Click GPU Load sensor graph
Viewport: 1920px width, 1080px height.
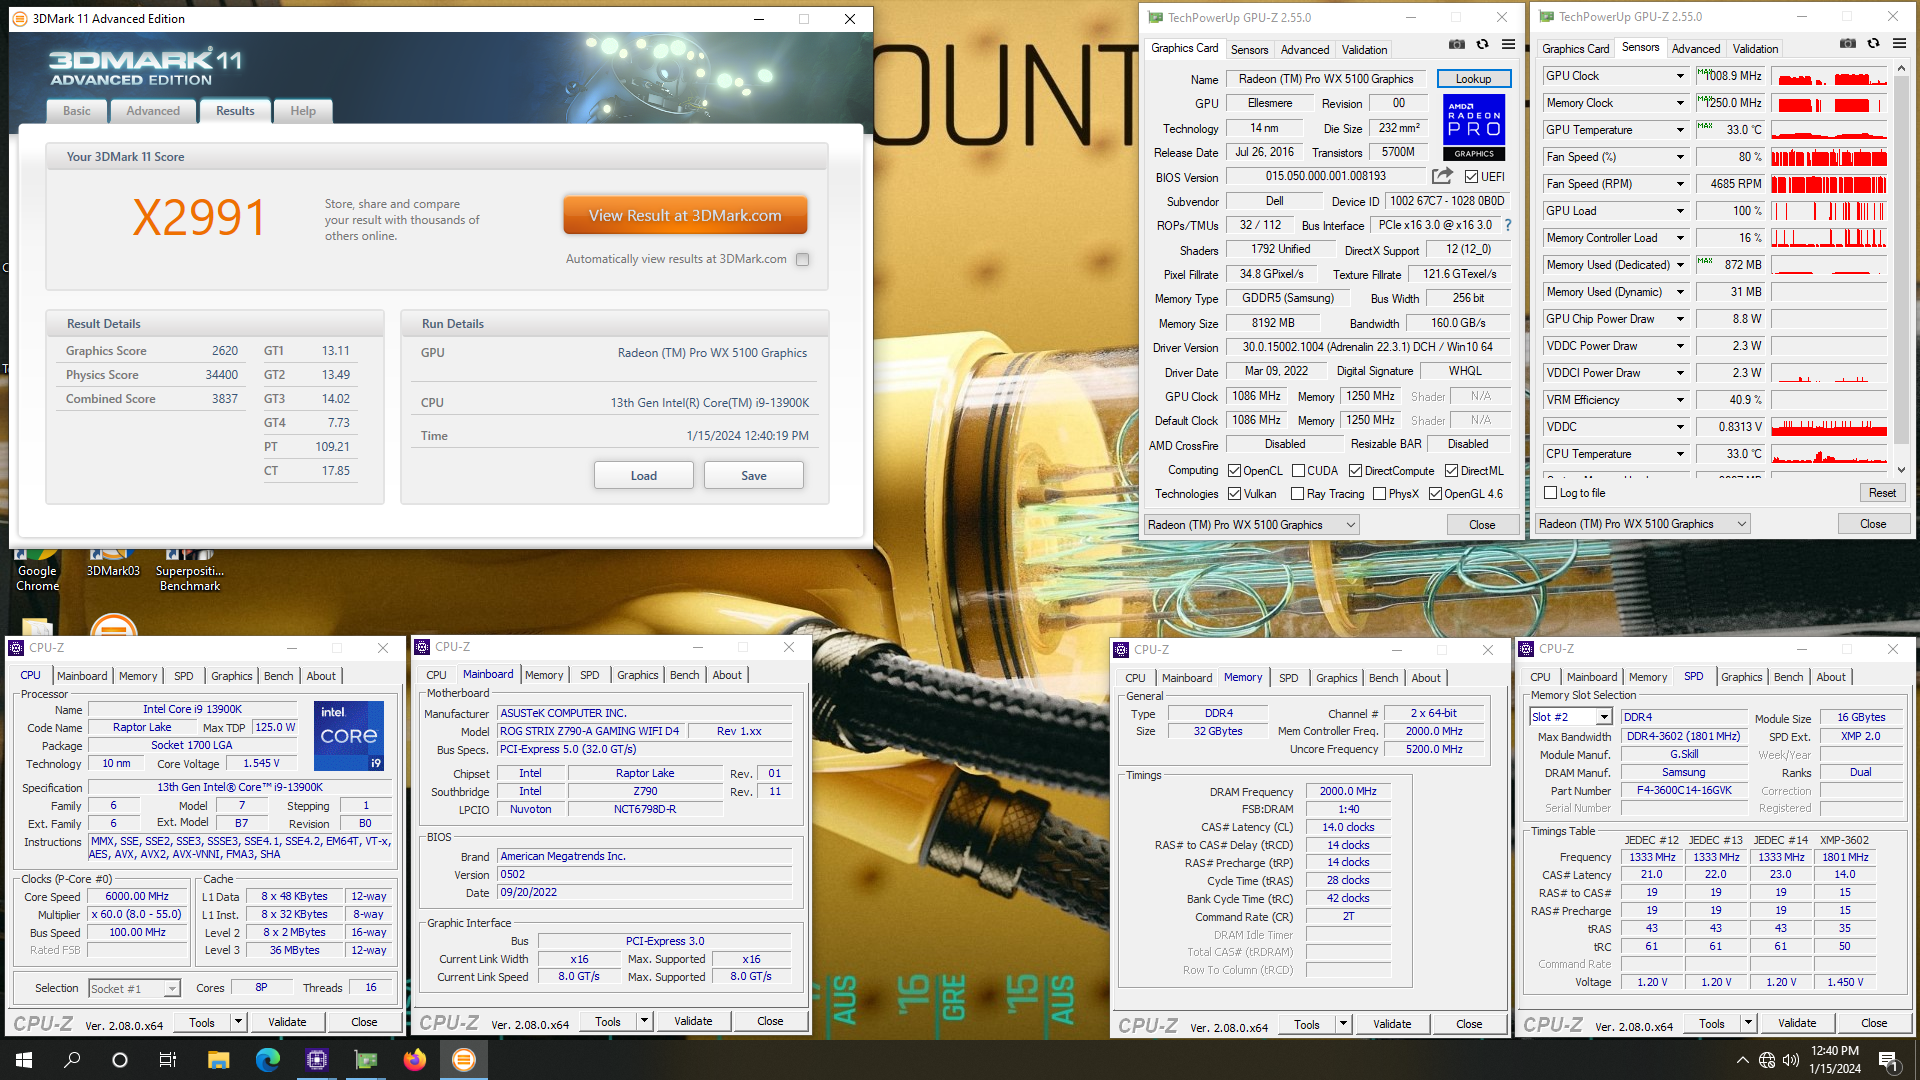[x=1829, y=211]
